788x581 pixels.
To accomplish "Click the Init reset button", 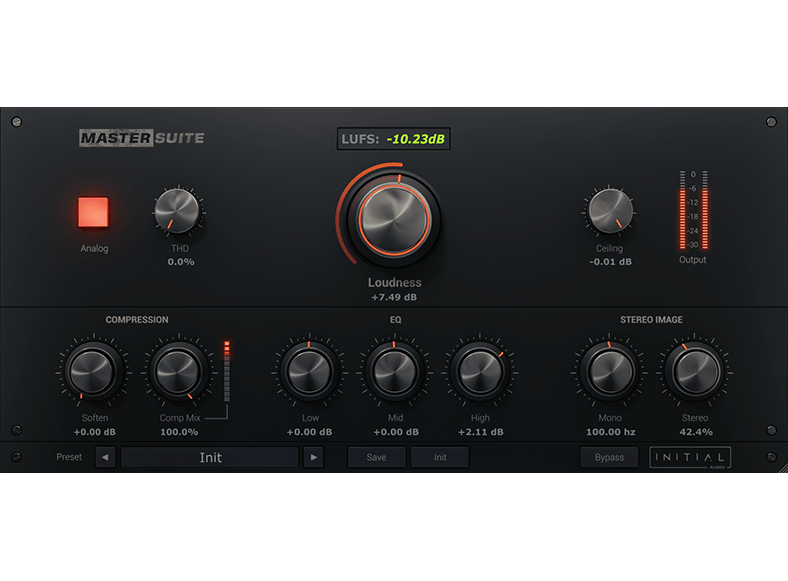I will [x=440, y=457].
